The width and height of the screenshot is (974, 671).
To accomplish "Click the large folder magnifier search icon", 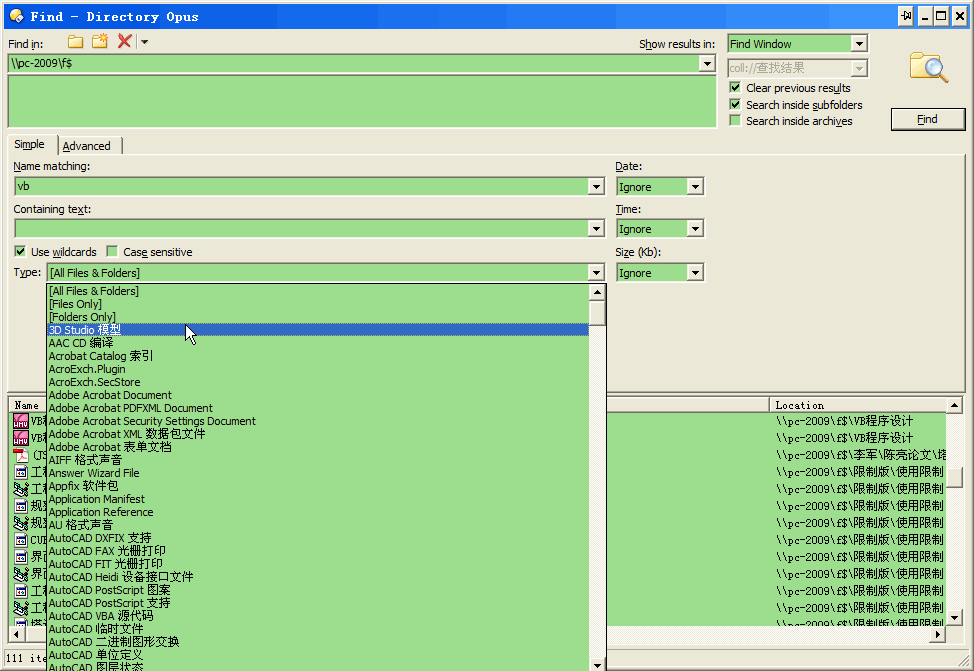I will [x=928, y=67].
